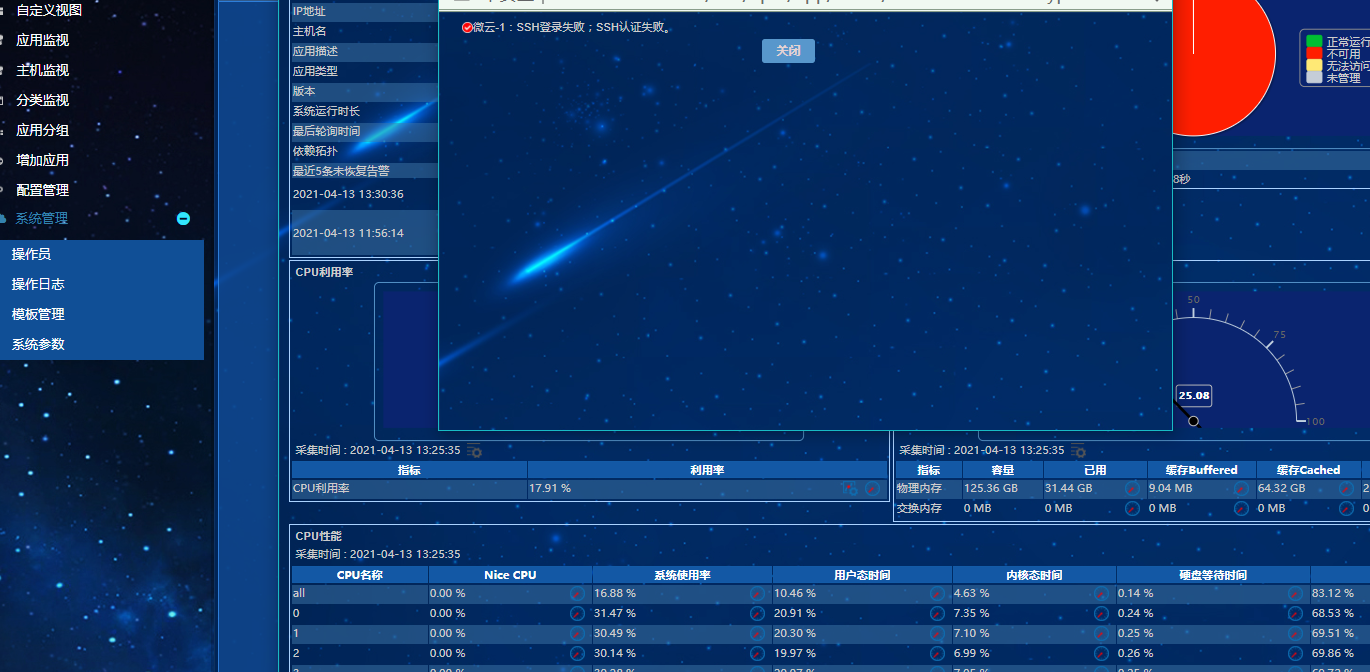Open trend chart icon for CPU 1 7.10 %
The width and height of the screenshot is (1370, 672).
tap(1101, 633)
